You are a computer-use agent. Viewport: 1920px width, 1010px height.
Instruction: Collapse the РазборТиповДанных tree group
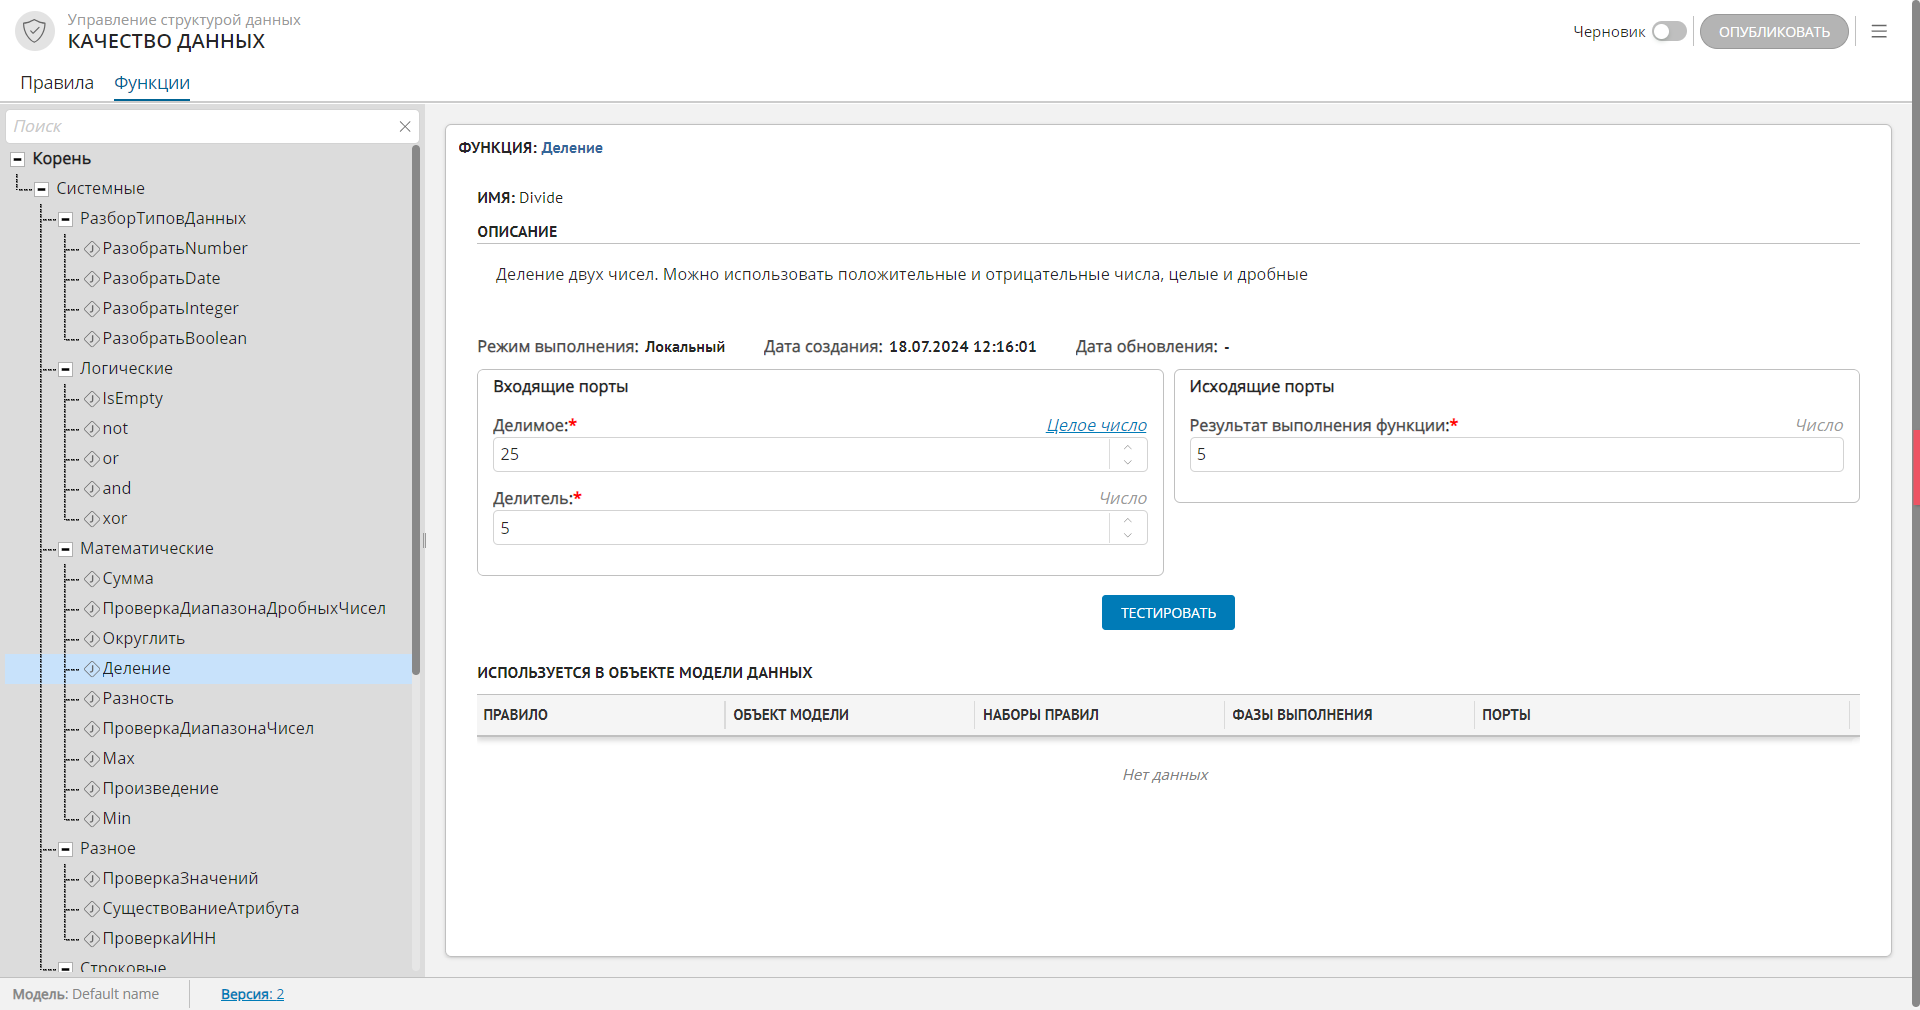click(x=66, y=219)
